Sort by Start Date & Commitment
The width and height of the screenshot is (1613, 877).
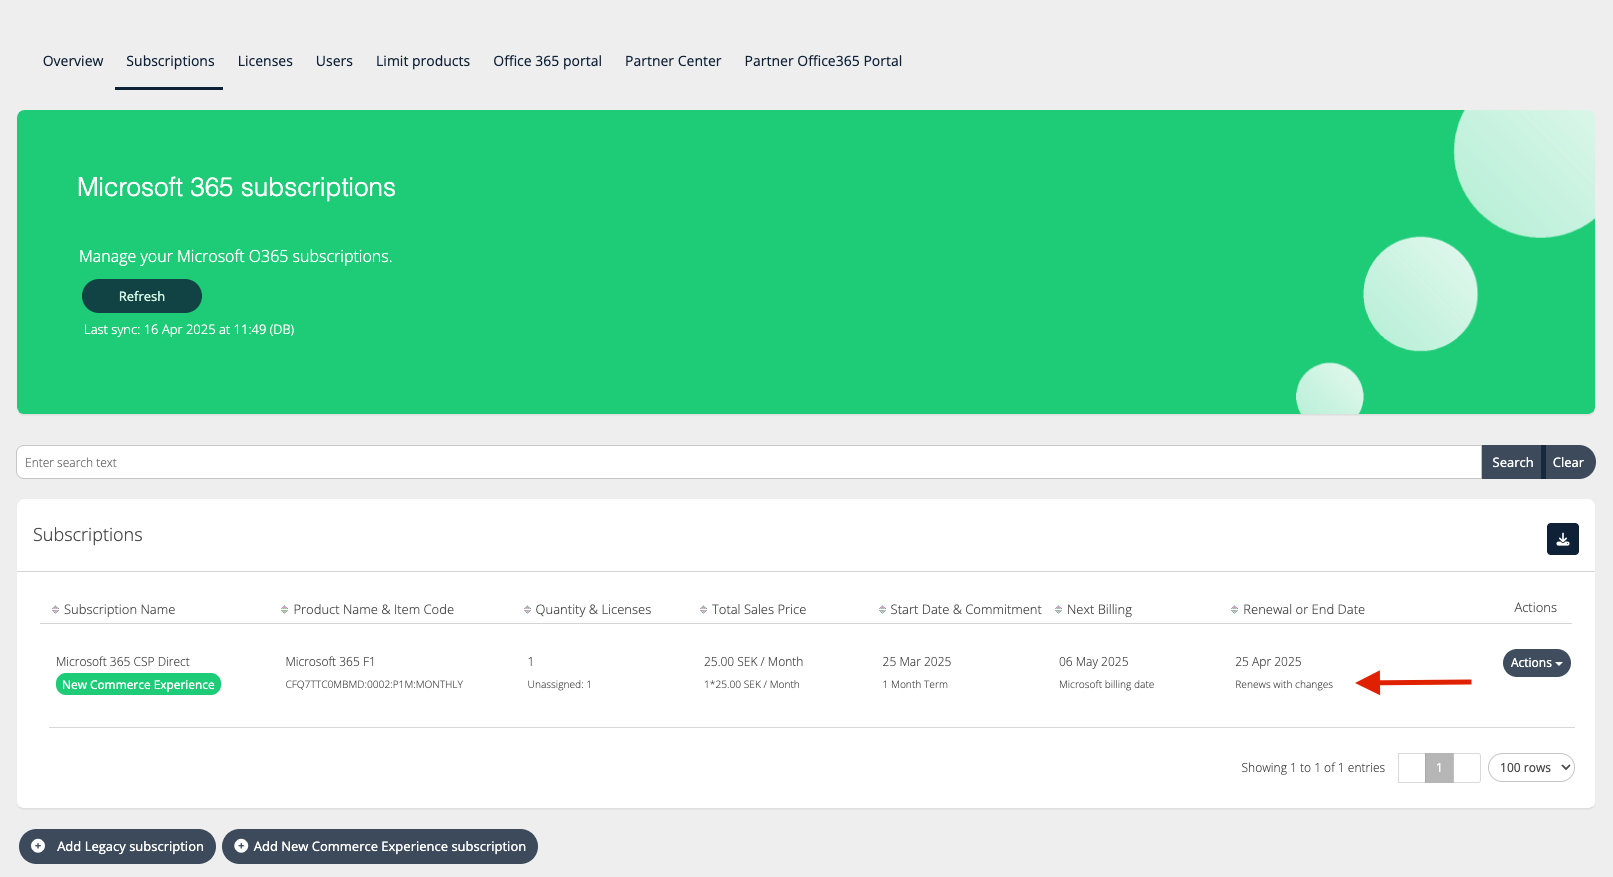(965, 610)
